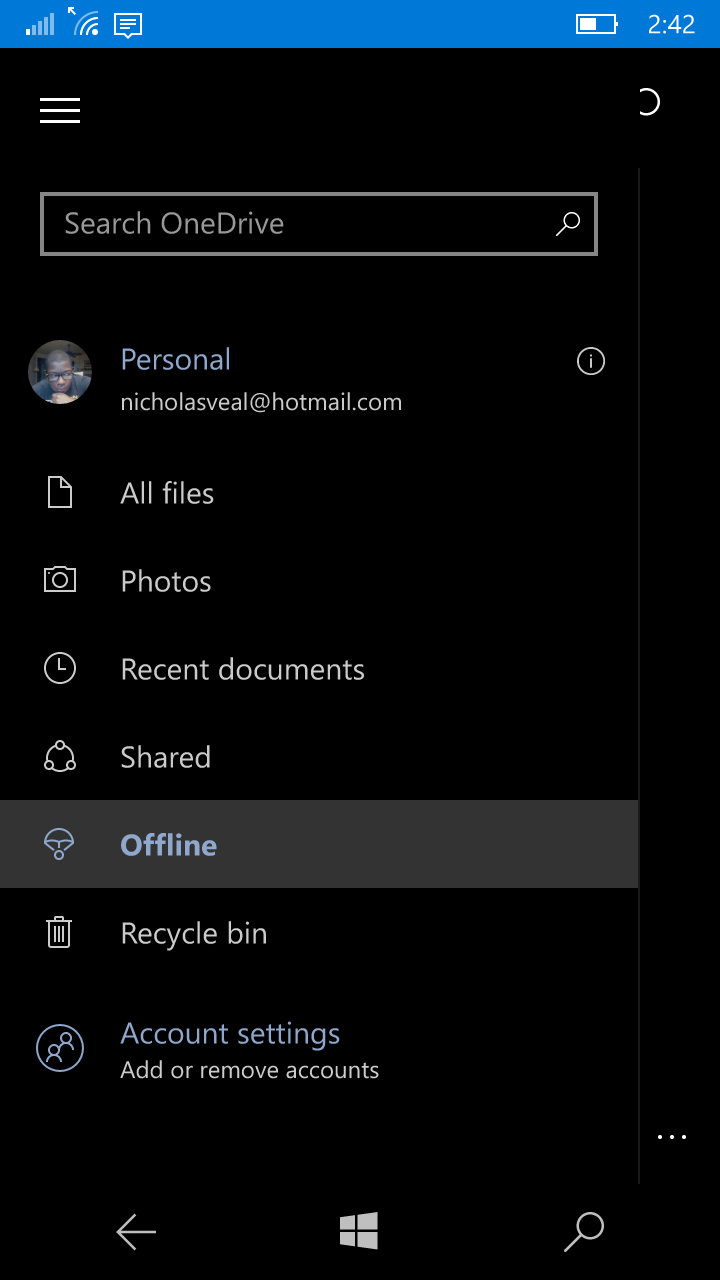This screenshot has height=1280, width=720.
Task: Click the Recent documents clock icon
Action: 60,669
